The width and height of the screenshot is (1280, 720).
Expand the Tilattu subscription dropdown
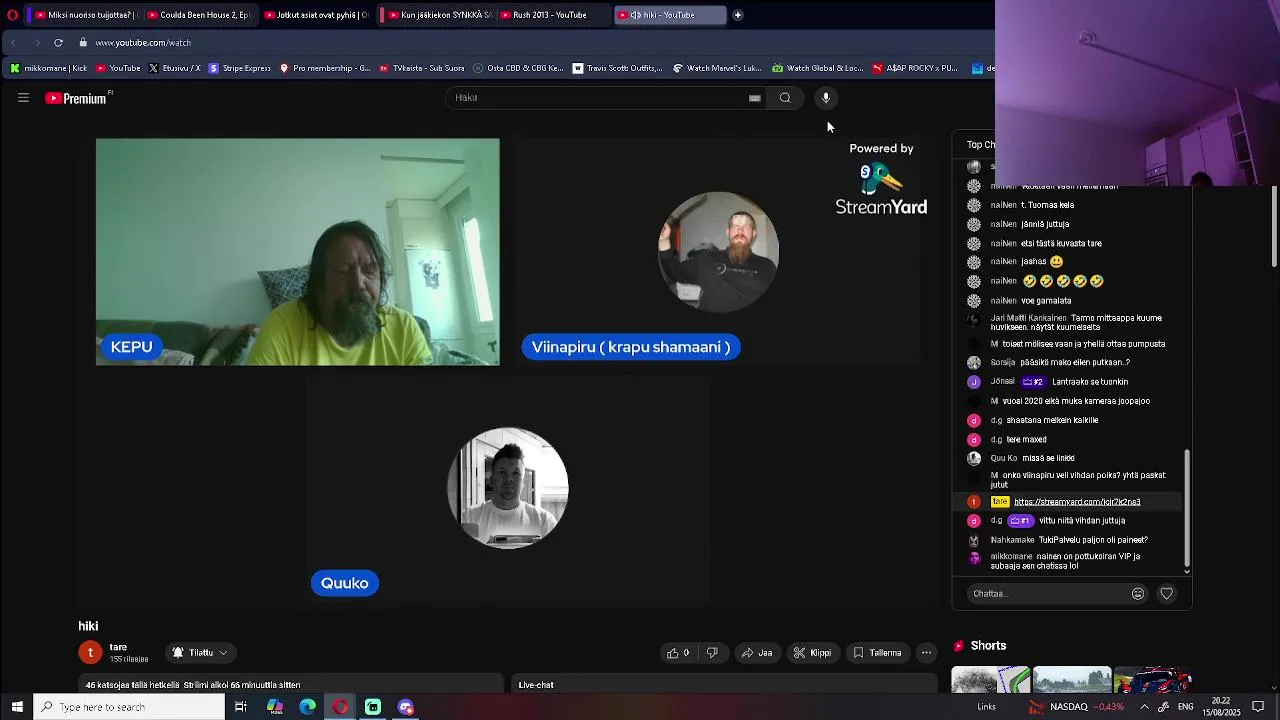coord(201,653)
